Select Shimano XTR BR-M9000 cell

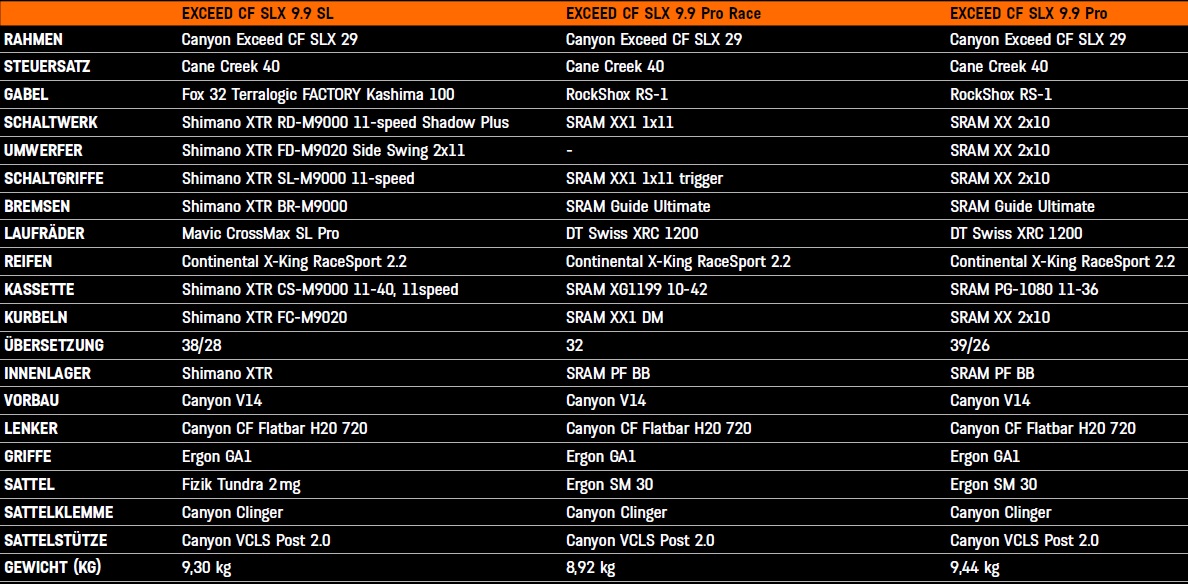click(265, 206)
